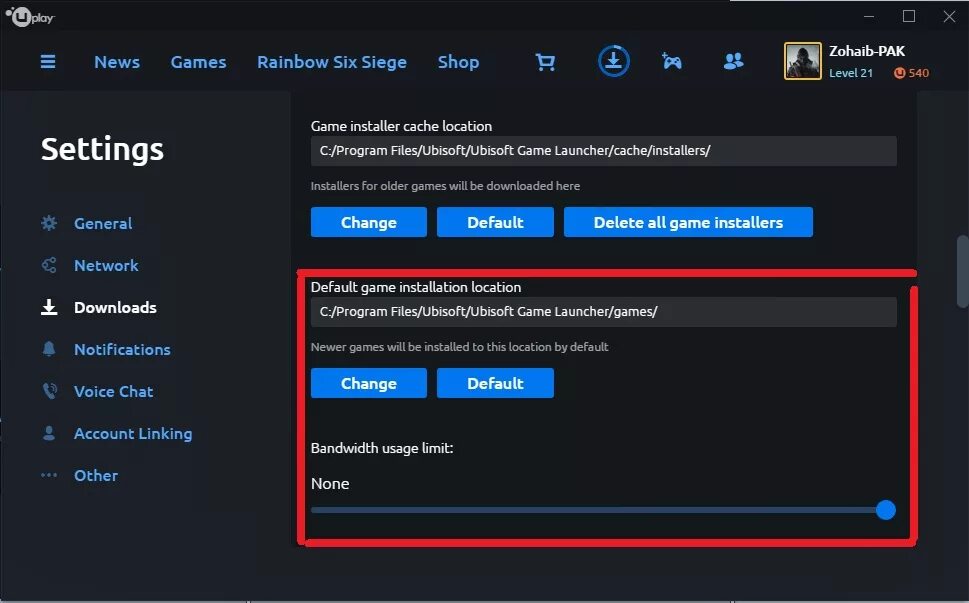Click the Settings heading

tap(102, 150)
